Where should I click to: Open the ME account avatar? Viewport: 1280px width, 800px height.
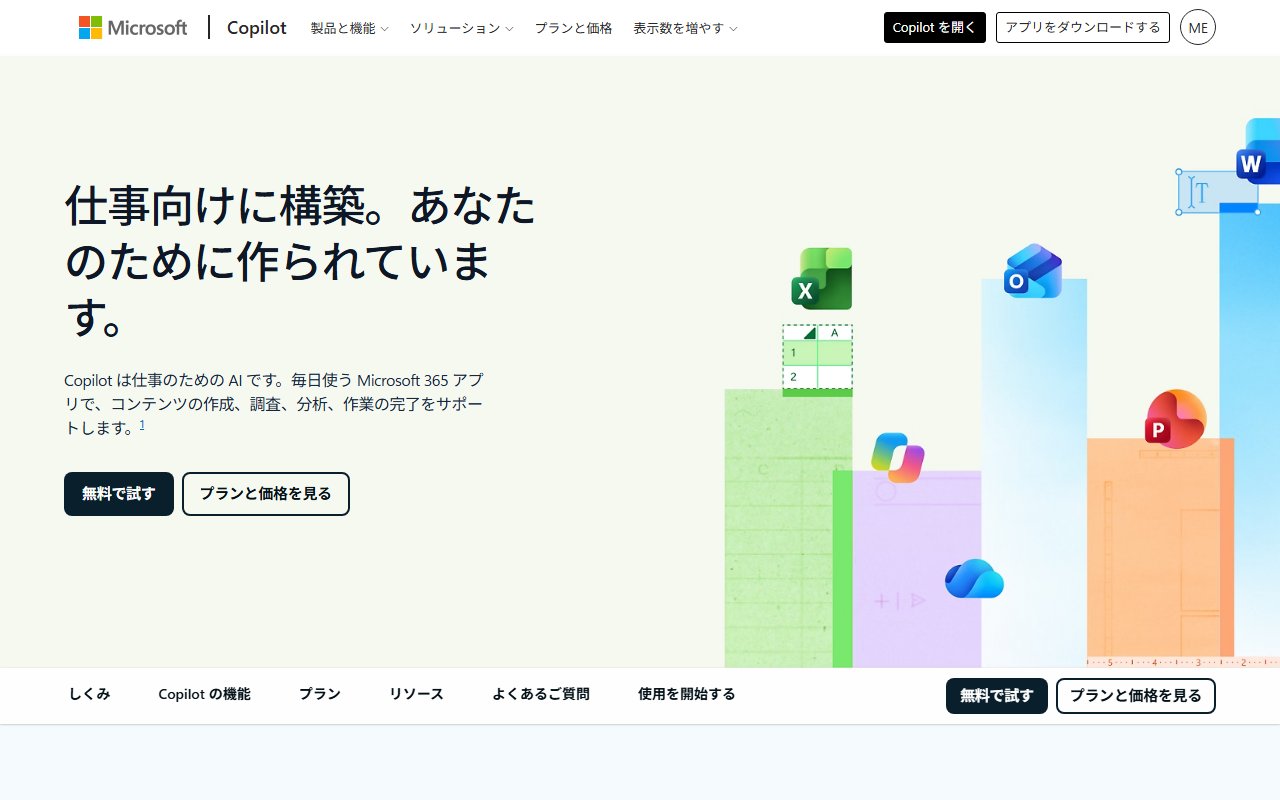[x=1198, y=27]
